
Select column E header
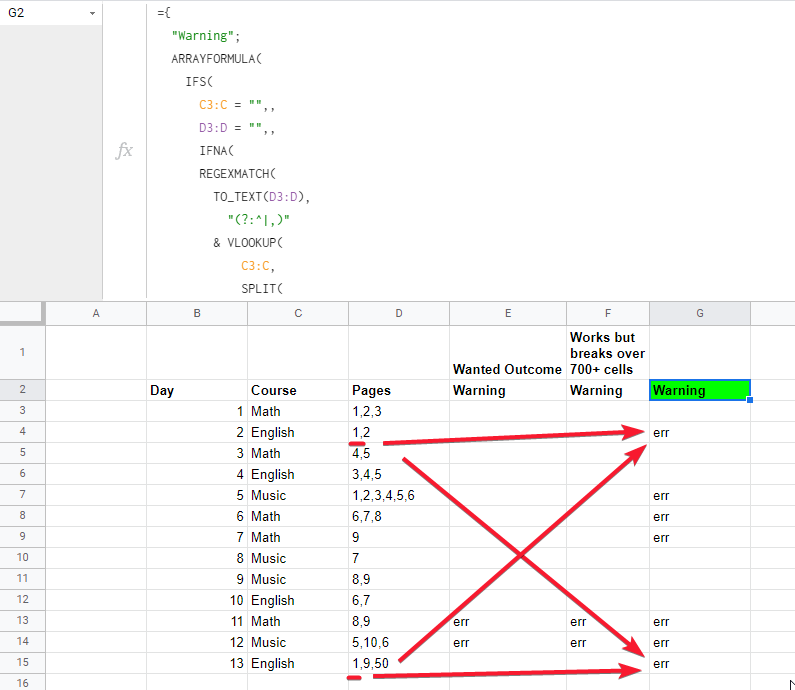point(508,313)
